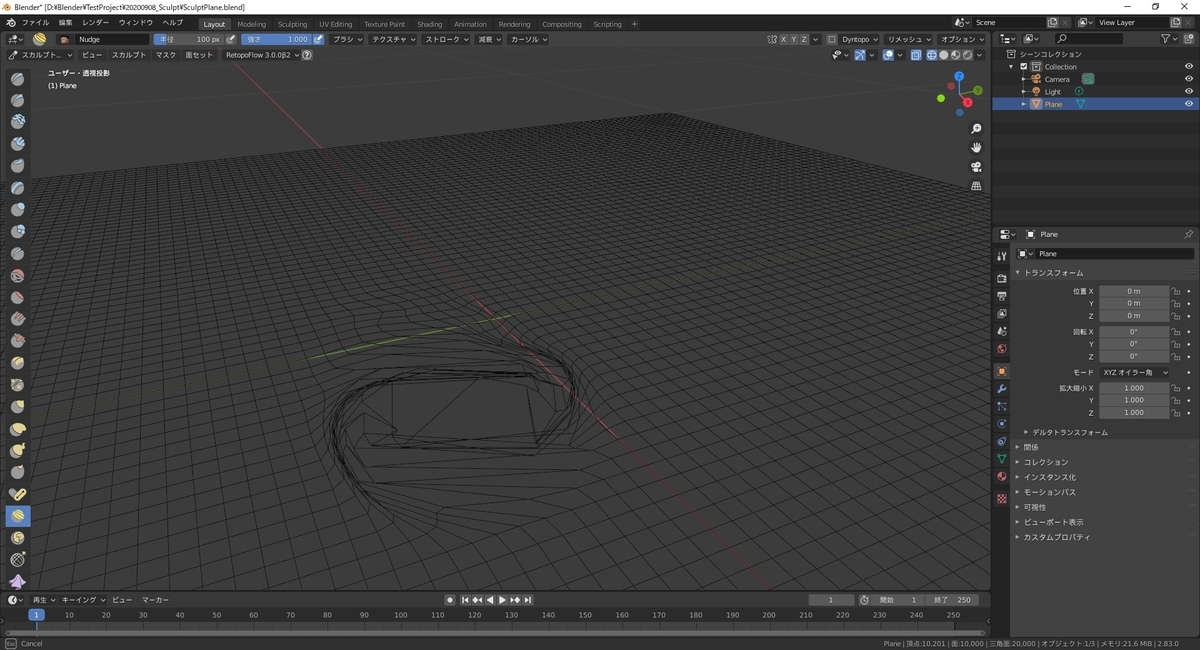Open the World properties tab icon

[1001, 349]
